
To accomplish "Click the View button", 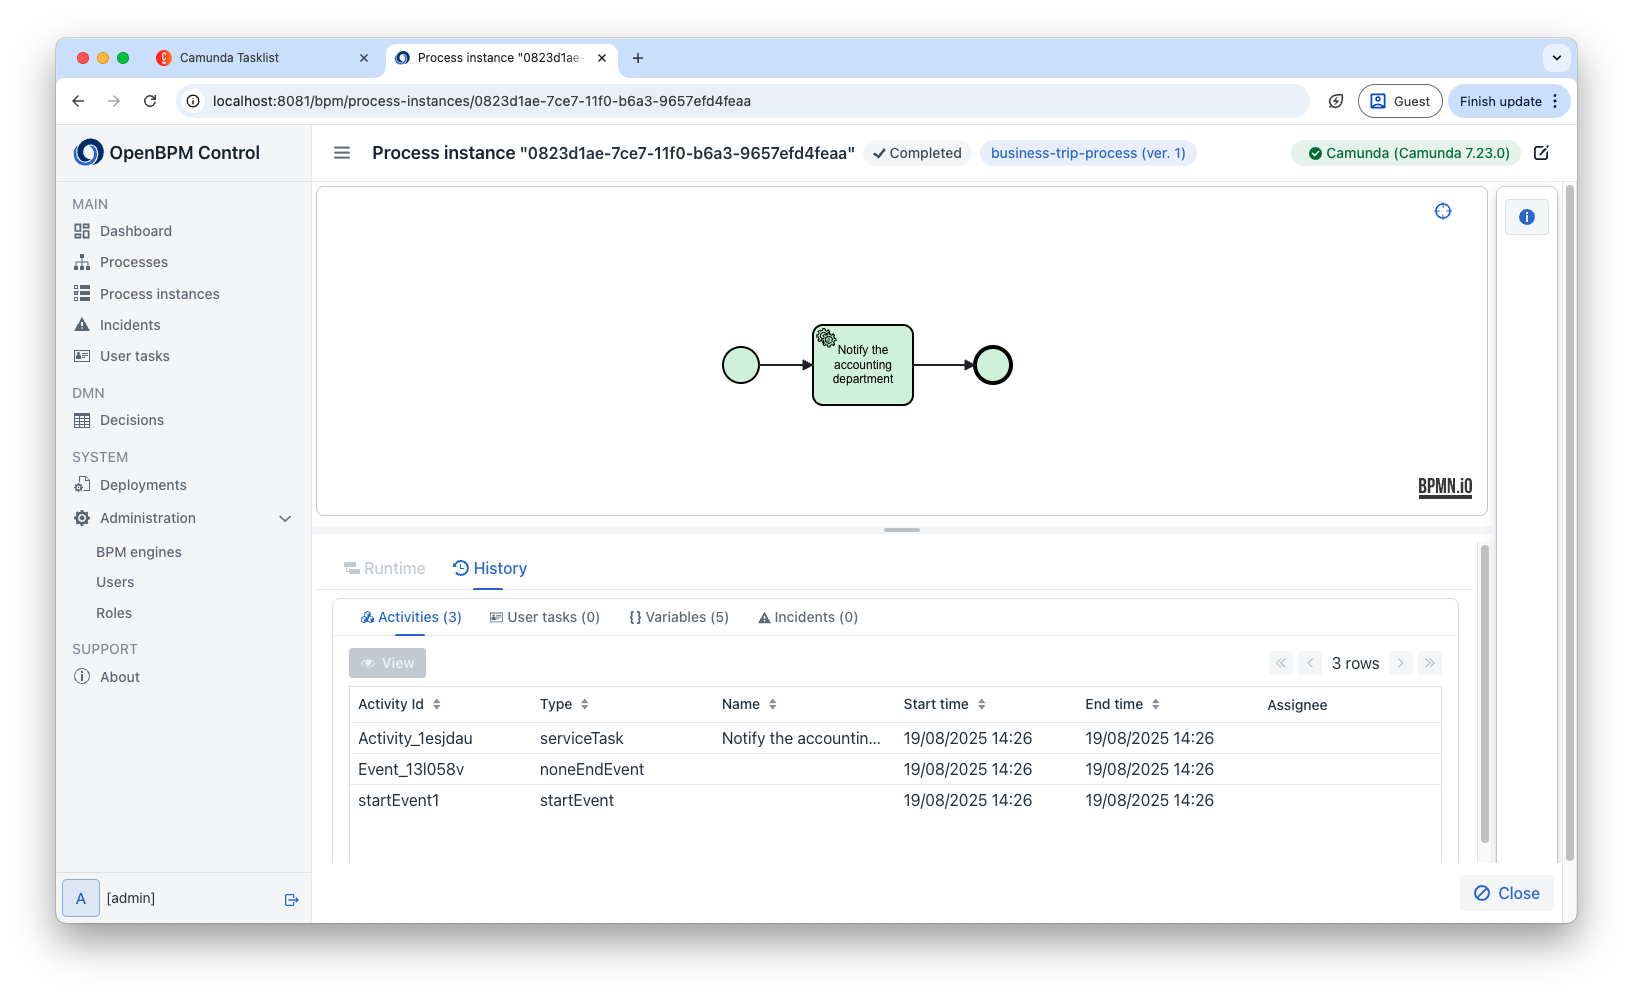I will click(x=388, y=663).
